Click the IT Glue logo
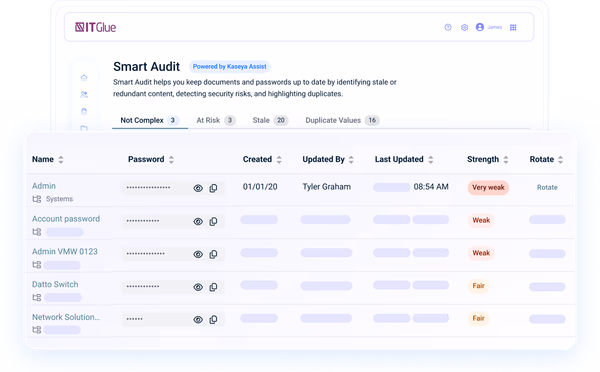Screen dimensions: 600x372 point(95,27)
